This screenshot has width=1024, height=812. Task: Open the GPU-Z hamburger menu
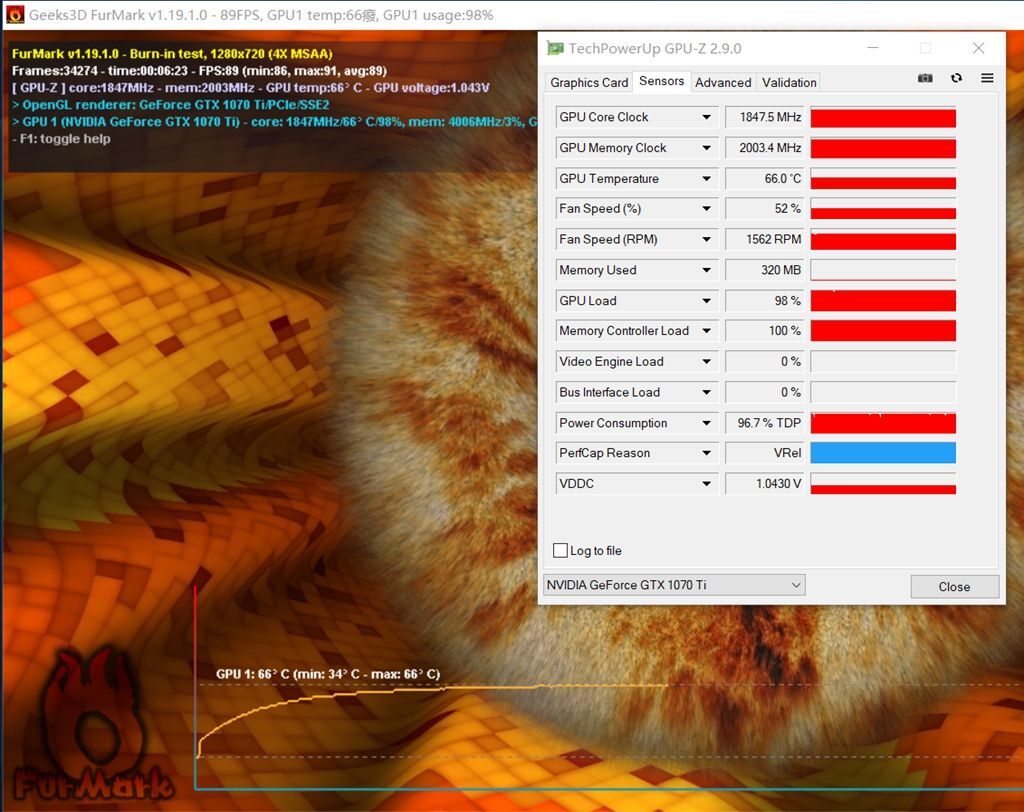[x=987, y=78]
